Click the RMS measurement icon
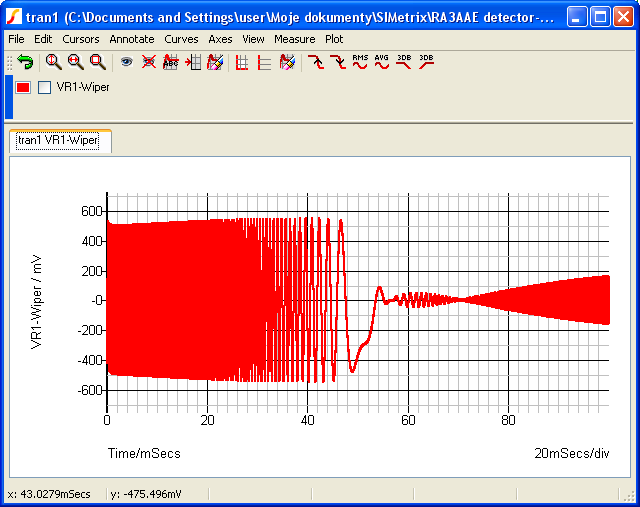The image size is (640, 507). [361, 62]
